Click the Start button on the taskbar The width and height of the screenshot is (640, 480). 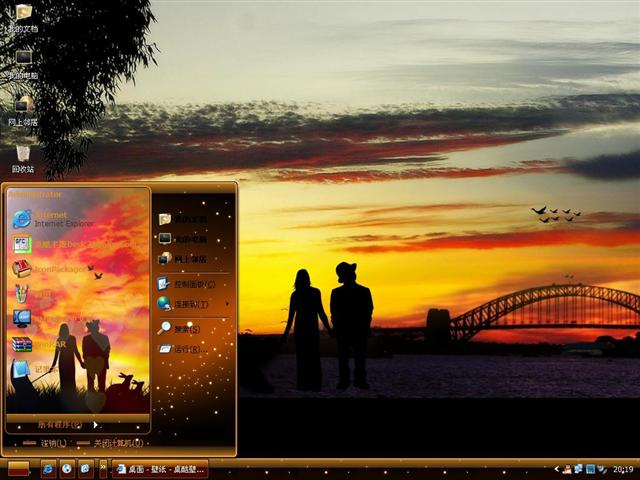(x=18, y=468)
